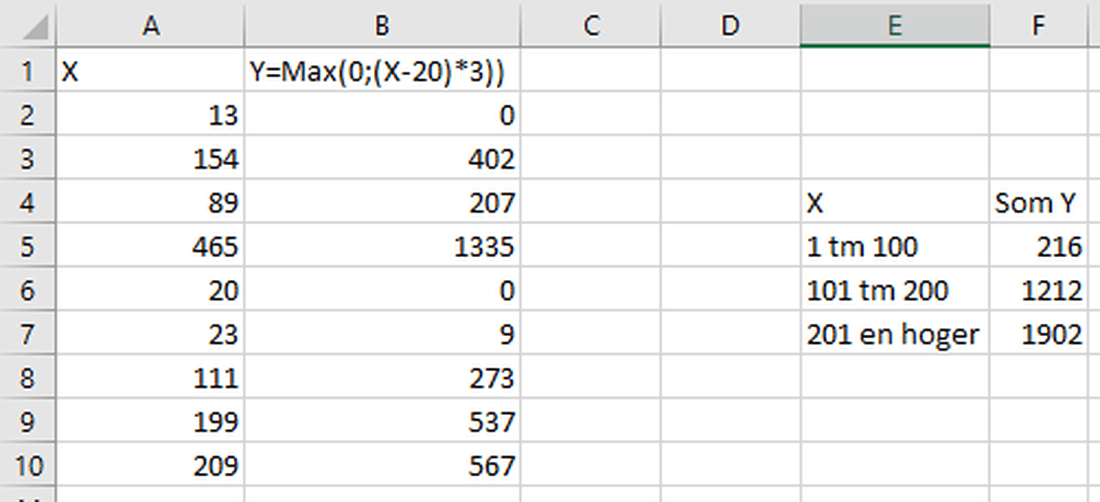The image size is (1100, 502).
Task: Click cell with value 1212
Action: [x=1038, y=290]
